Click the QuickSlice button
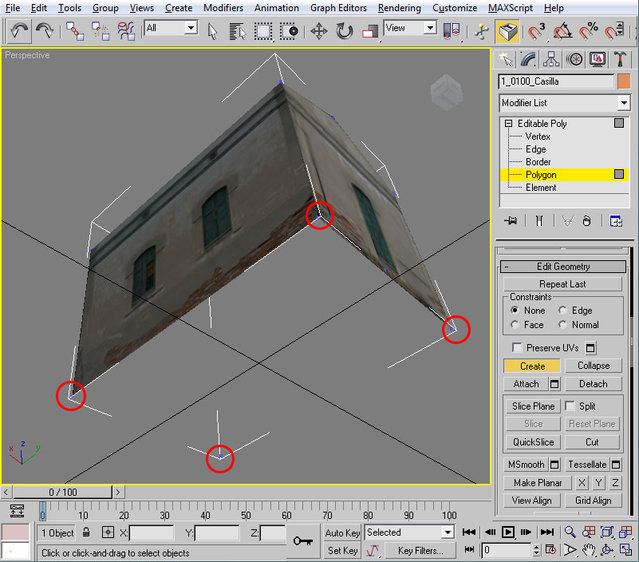 533,442
